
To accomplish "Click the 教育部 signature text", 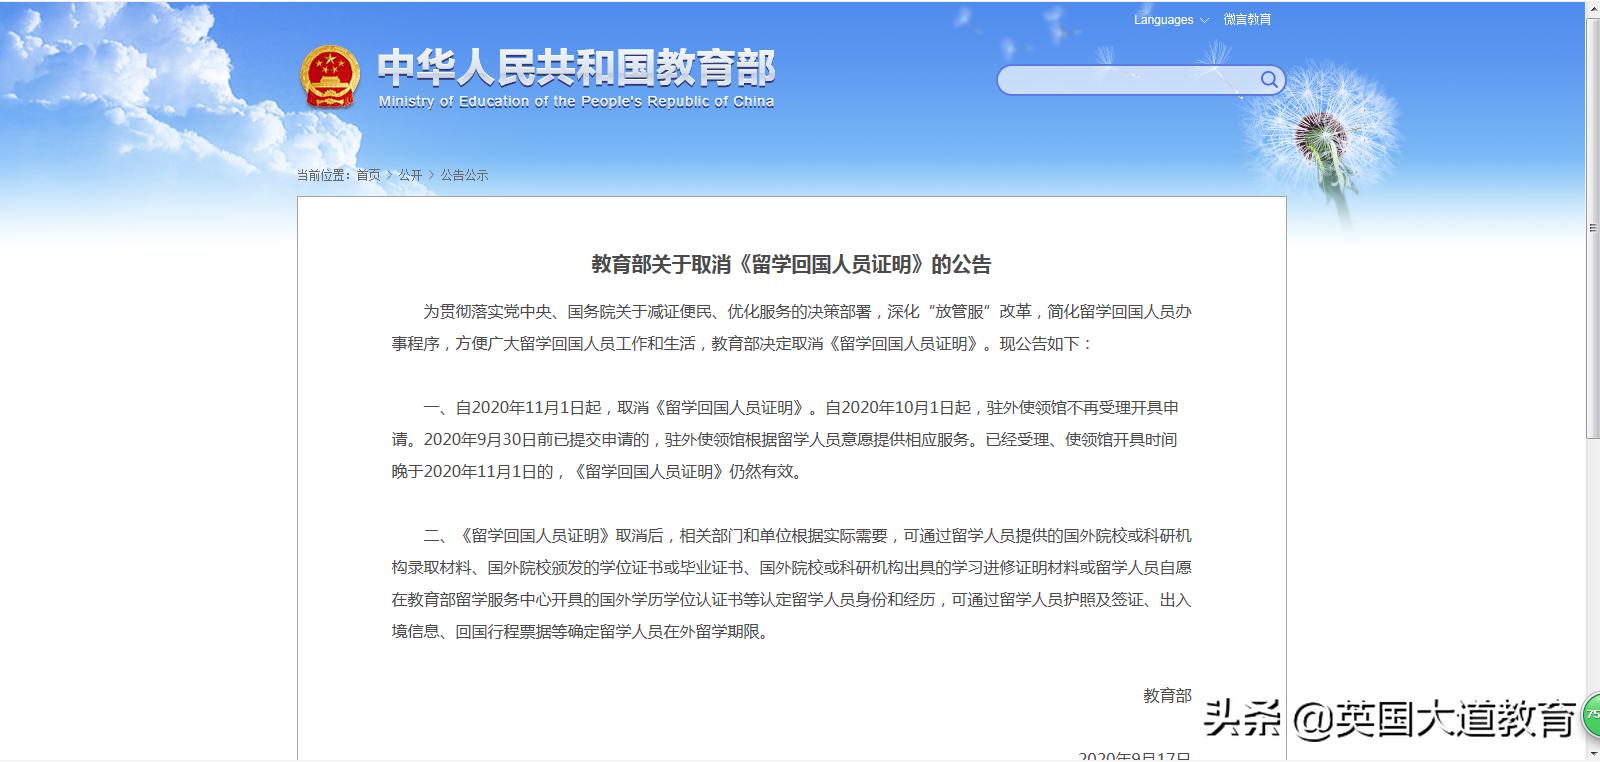I will tap(1167, 696).
